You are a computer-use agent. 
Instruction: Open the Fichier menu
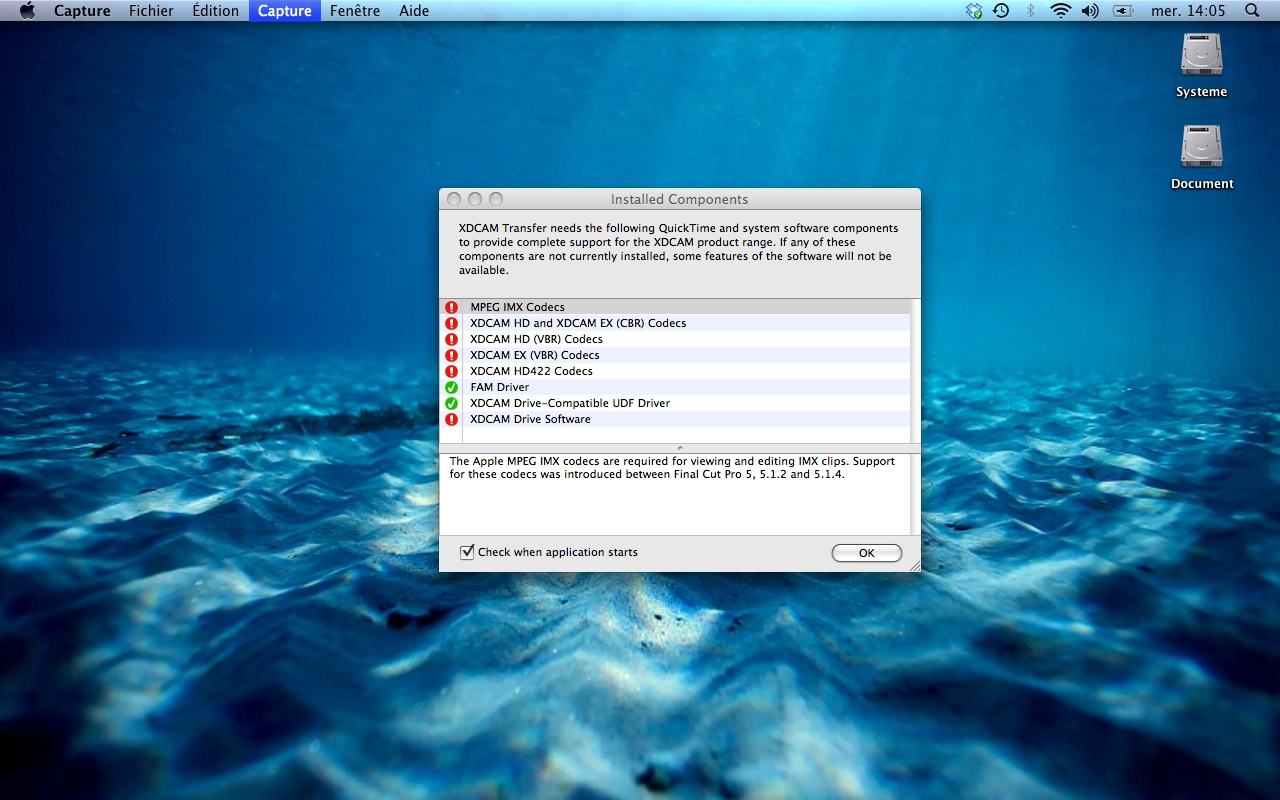(151, 11)
